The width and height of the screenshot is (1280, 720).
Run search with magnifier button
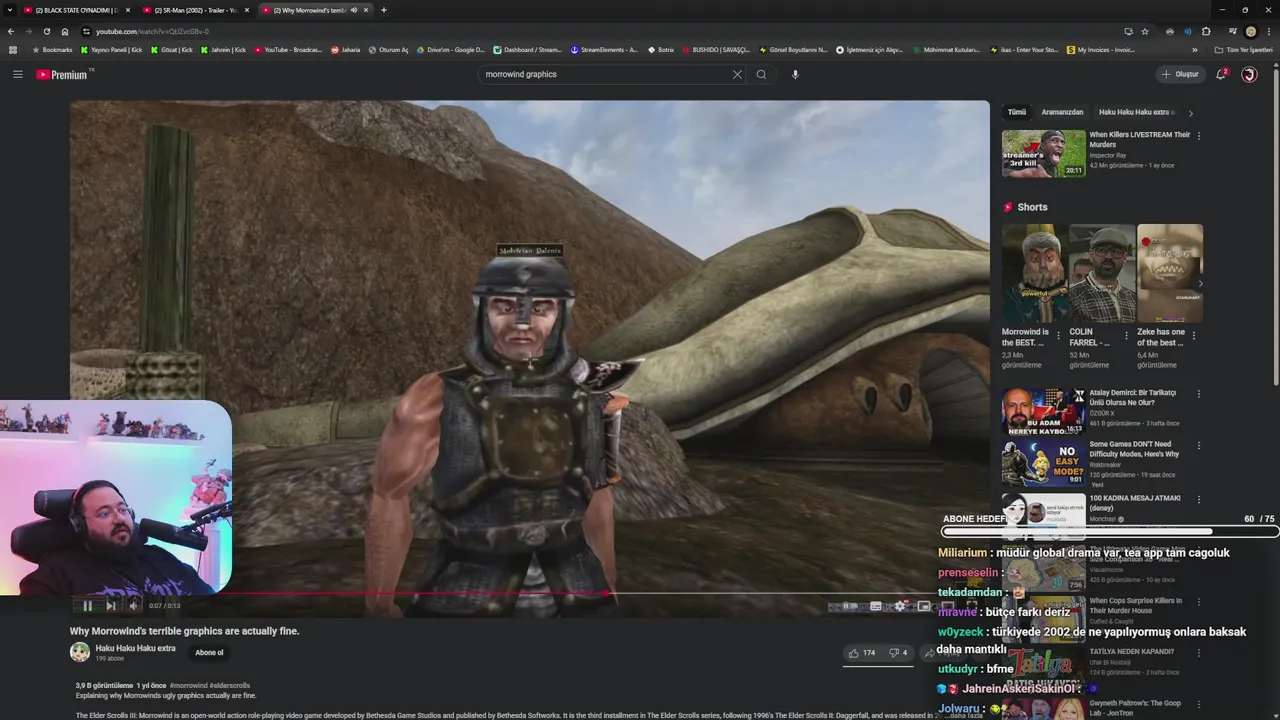click(761, 74)
